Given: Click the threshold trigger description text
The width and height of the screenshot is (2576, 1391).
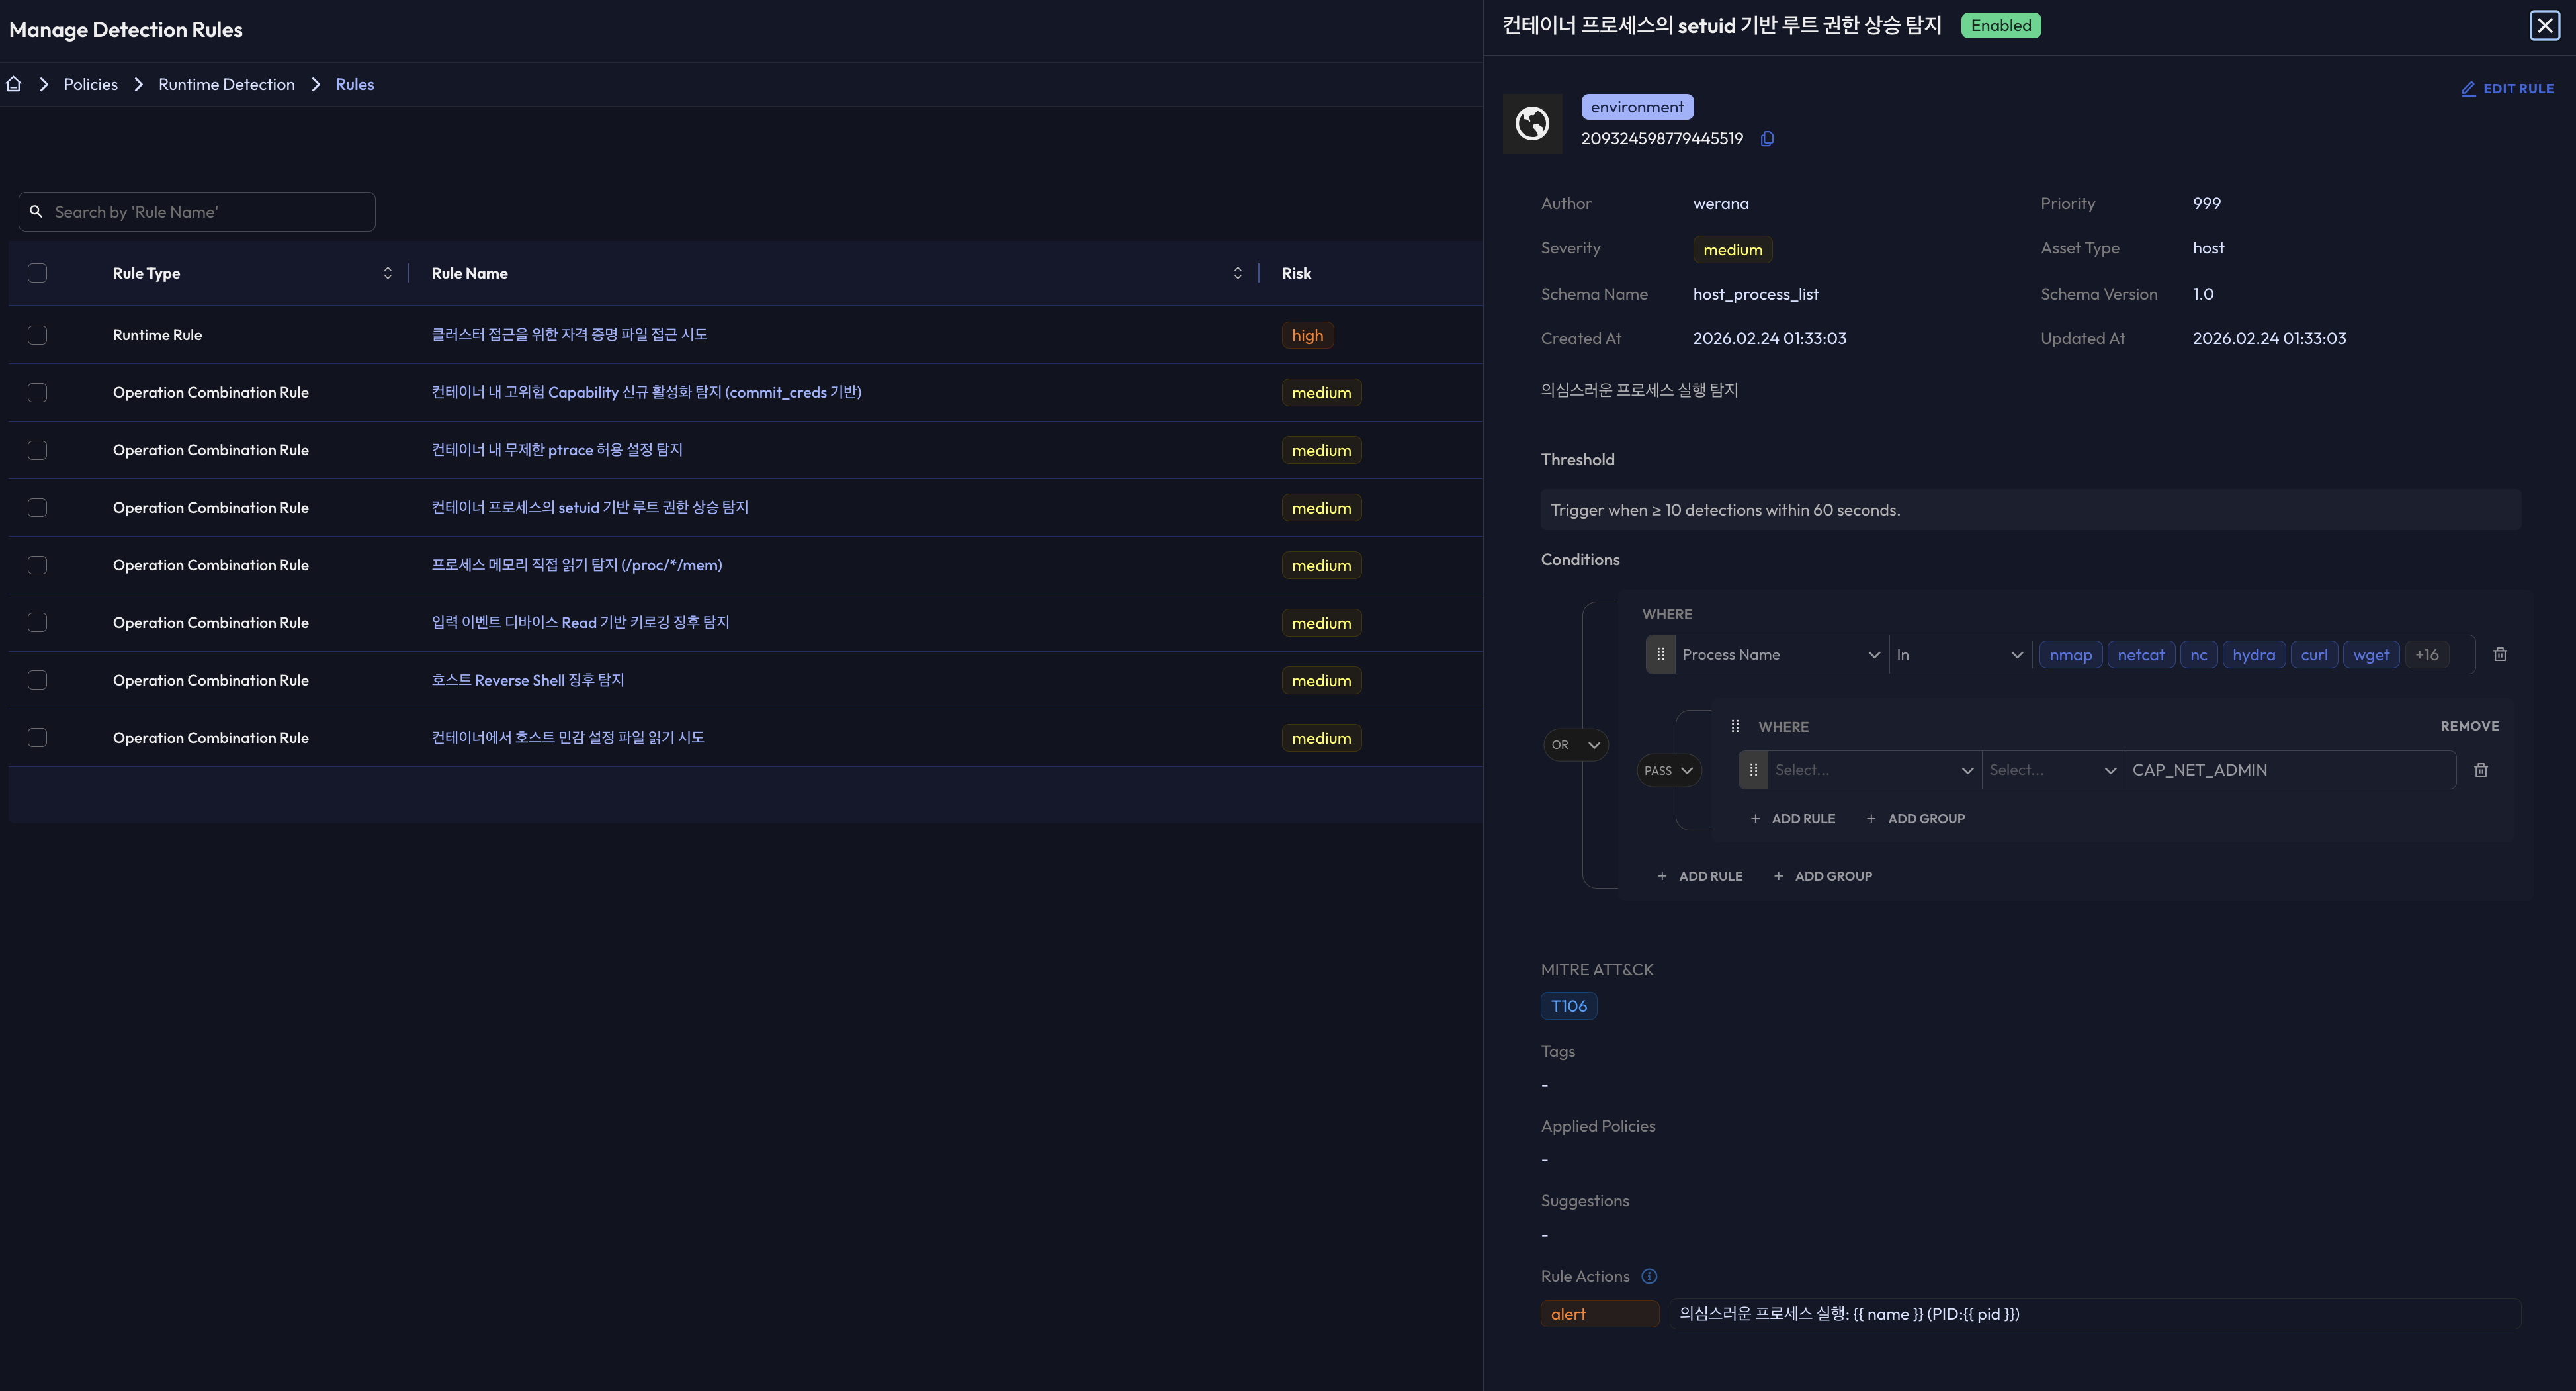Looking at the screenshot, I should tap(1725, 510).
